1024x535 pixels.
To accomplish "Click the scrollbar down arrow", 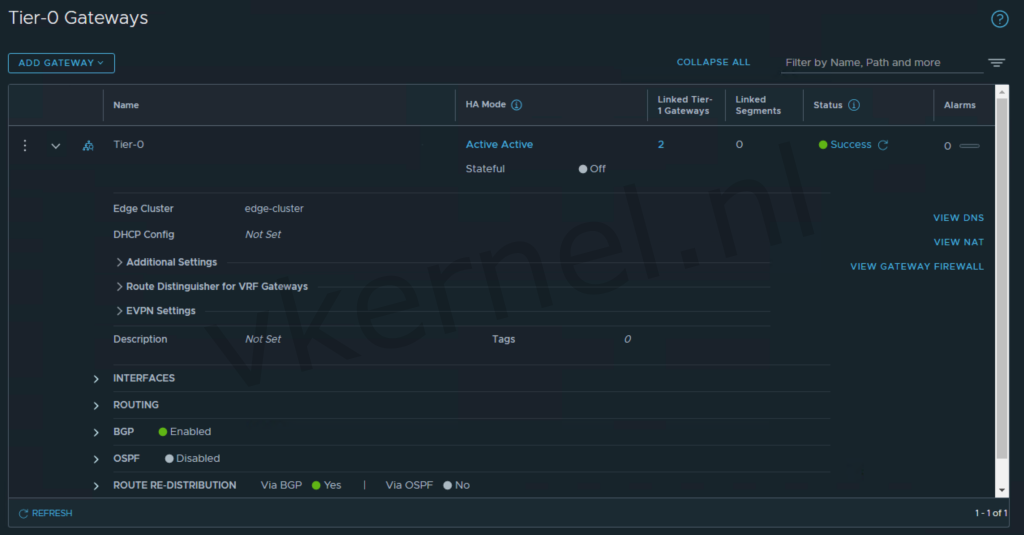I will click(1002, 490).
